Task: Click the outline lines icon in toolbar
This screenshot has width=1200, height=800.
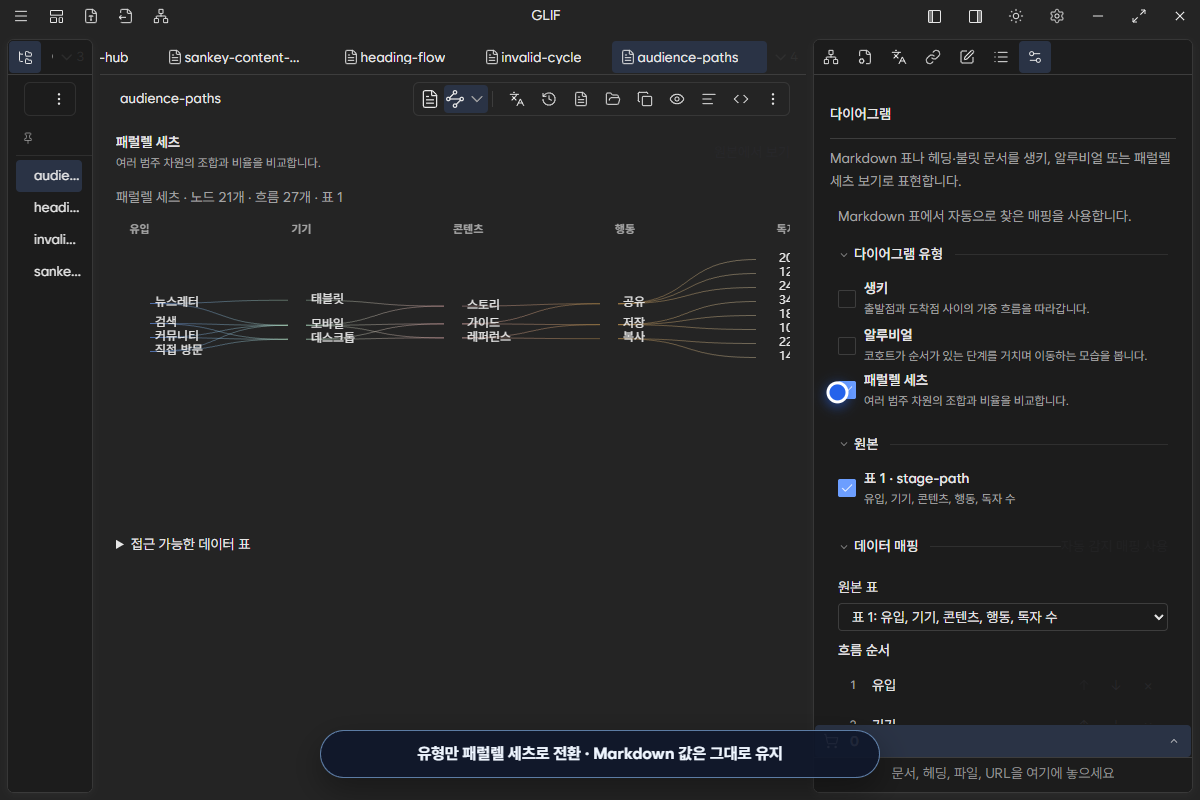Action: [x=709, y=99]
